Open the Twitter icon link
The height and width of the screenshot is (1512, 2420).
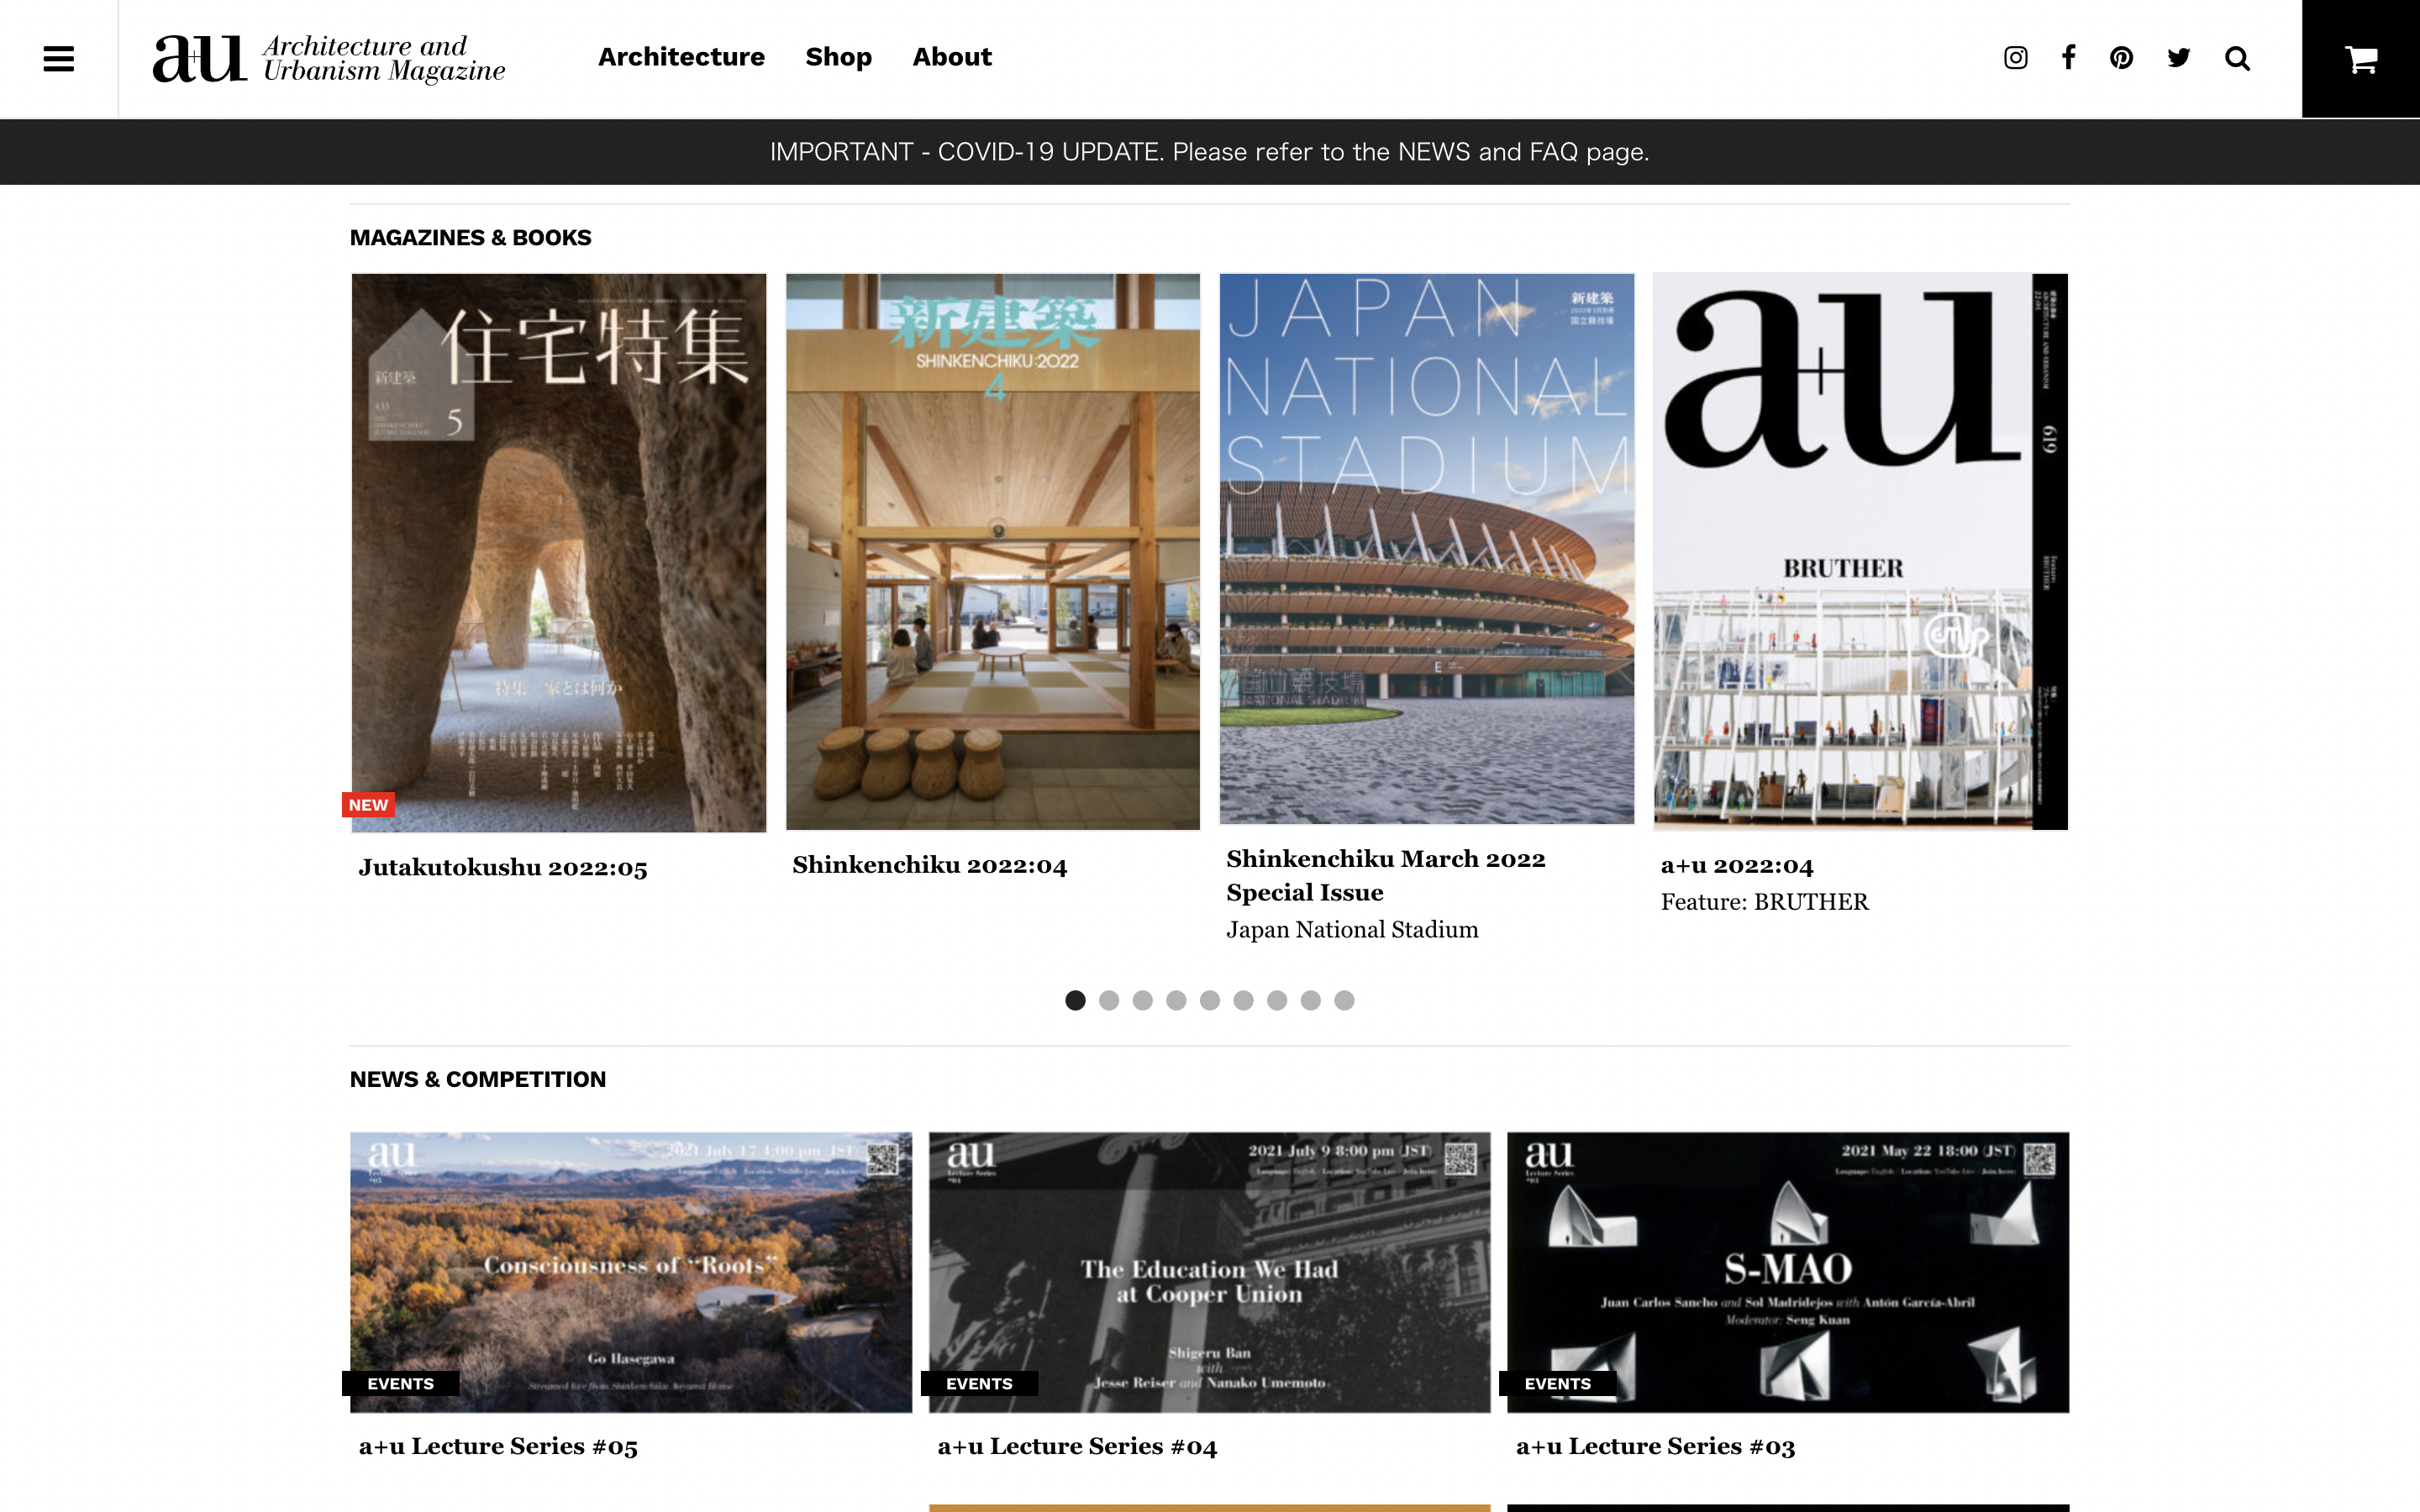(2178, 58)
